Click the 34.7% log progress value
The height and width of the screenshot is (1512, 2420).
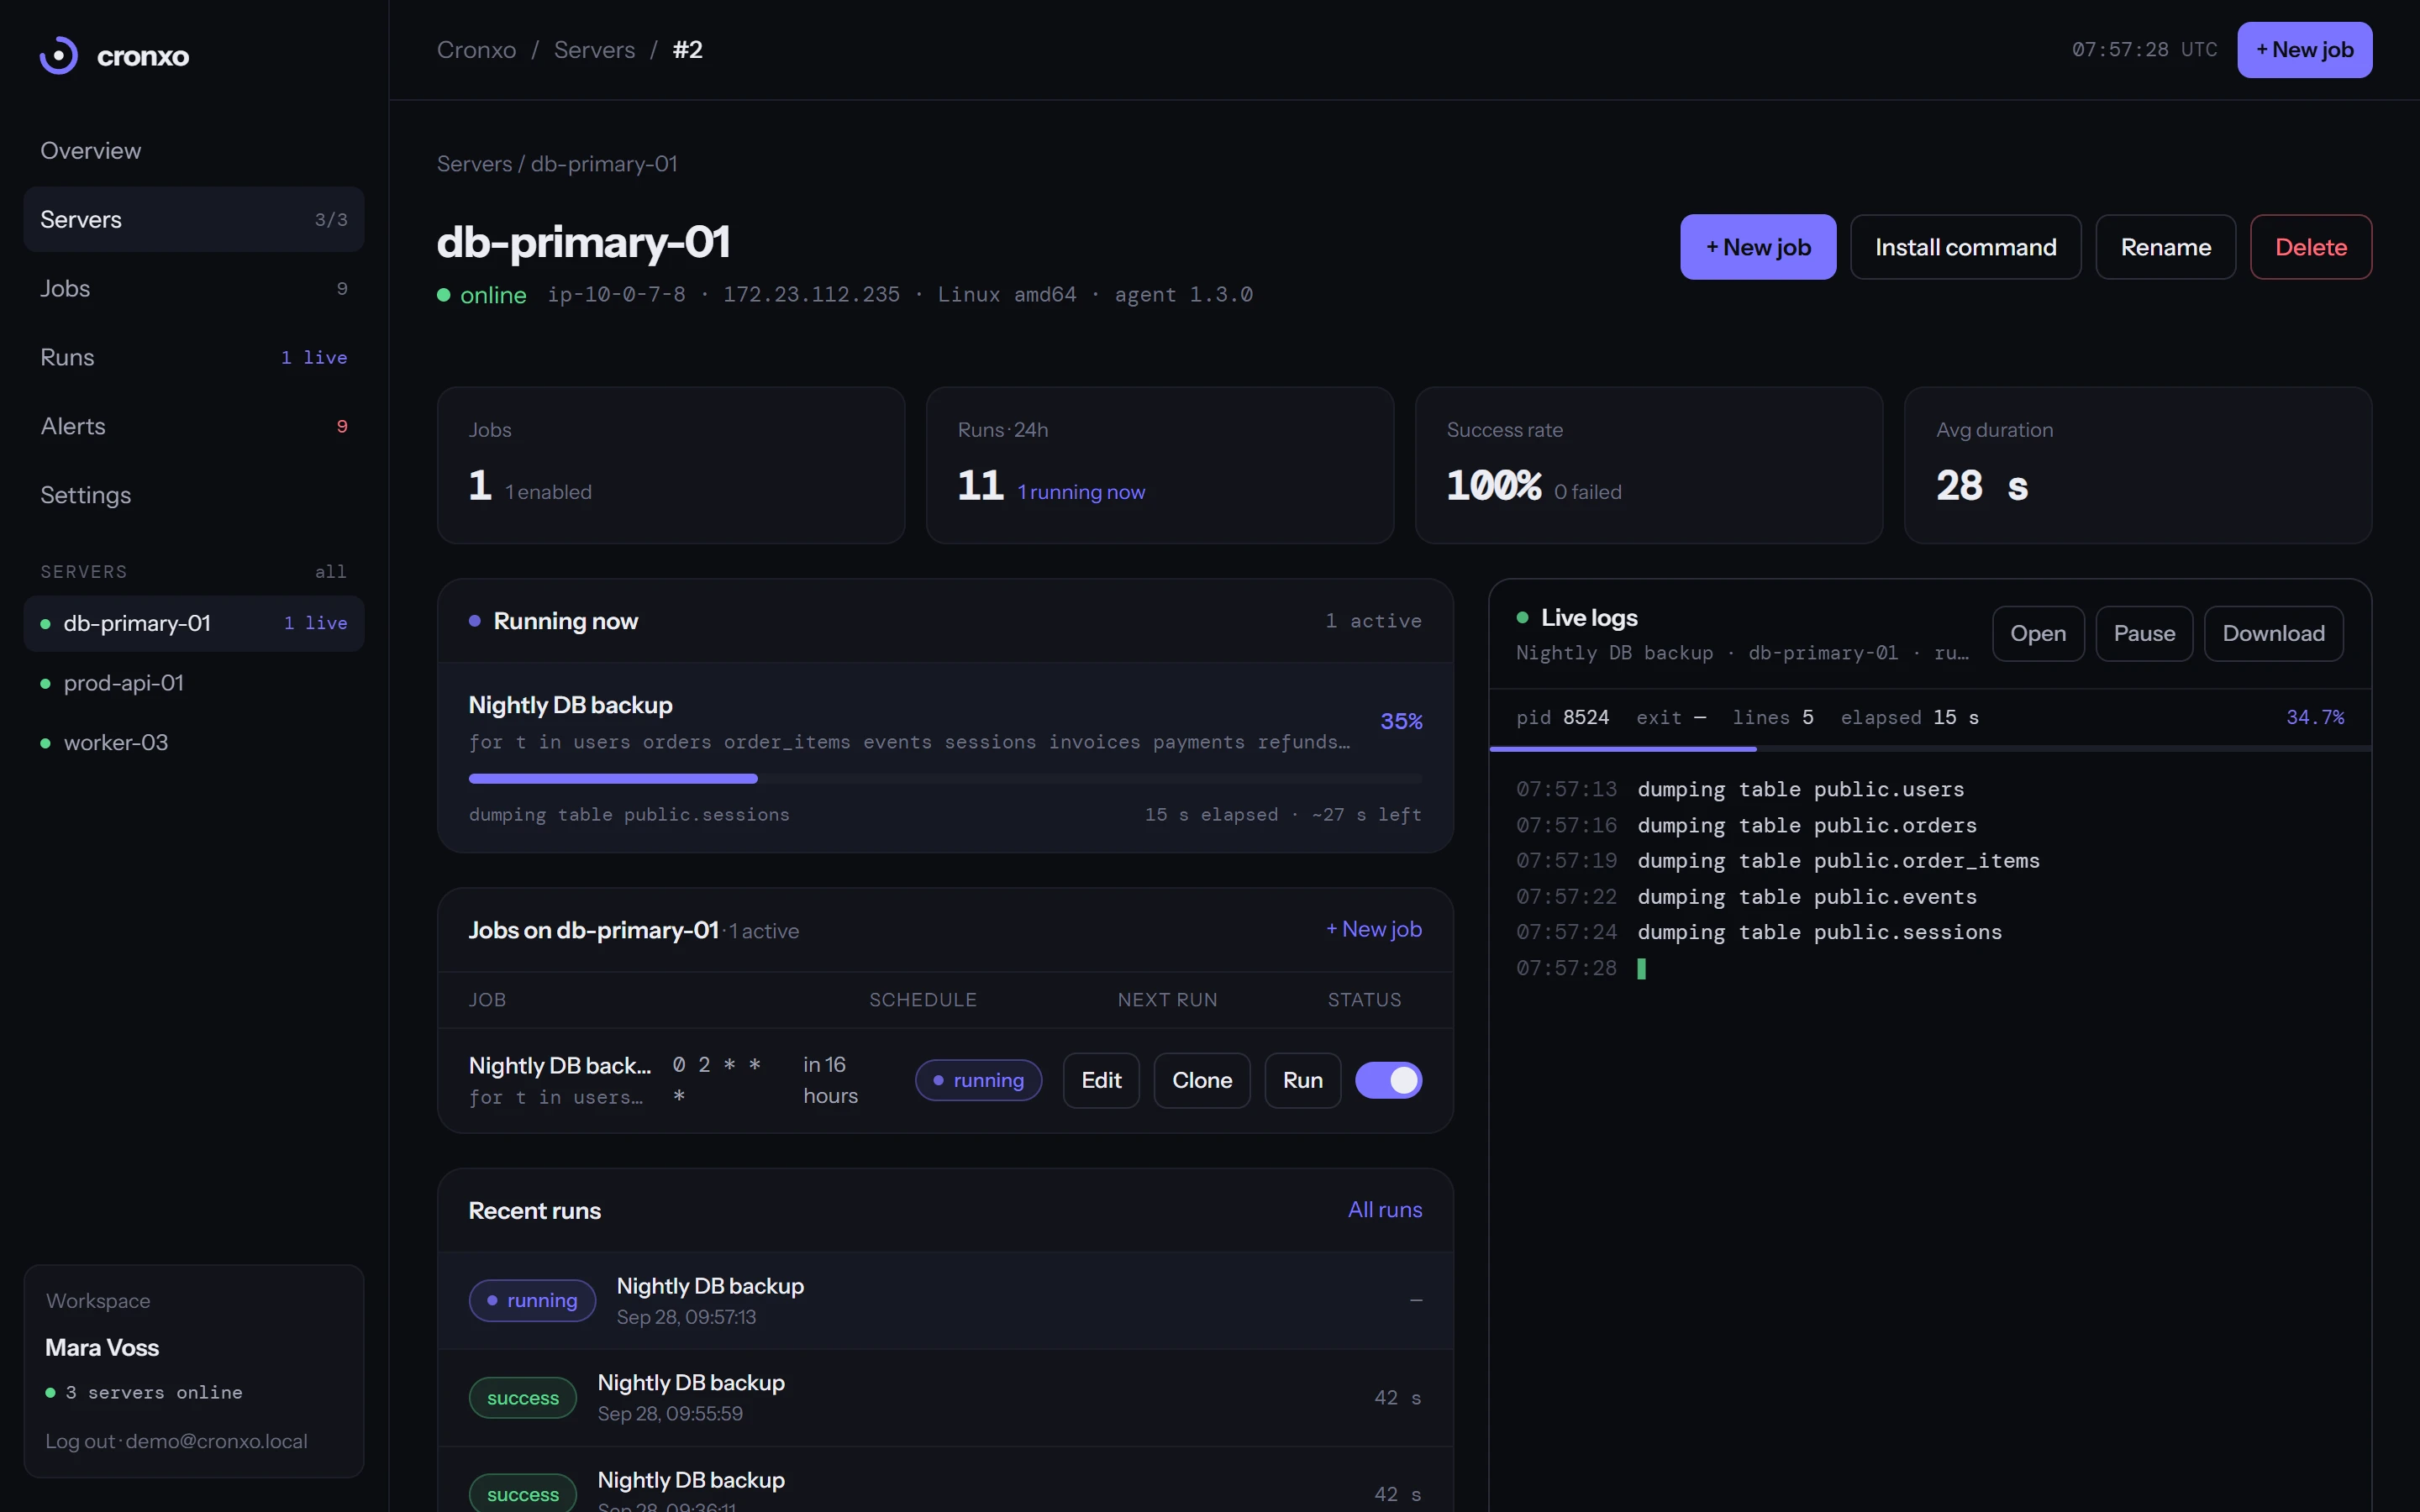[2315, 717]
